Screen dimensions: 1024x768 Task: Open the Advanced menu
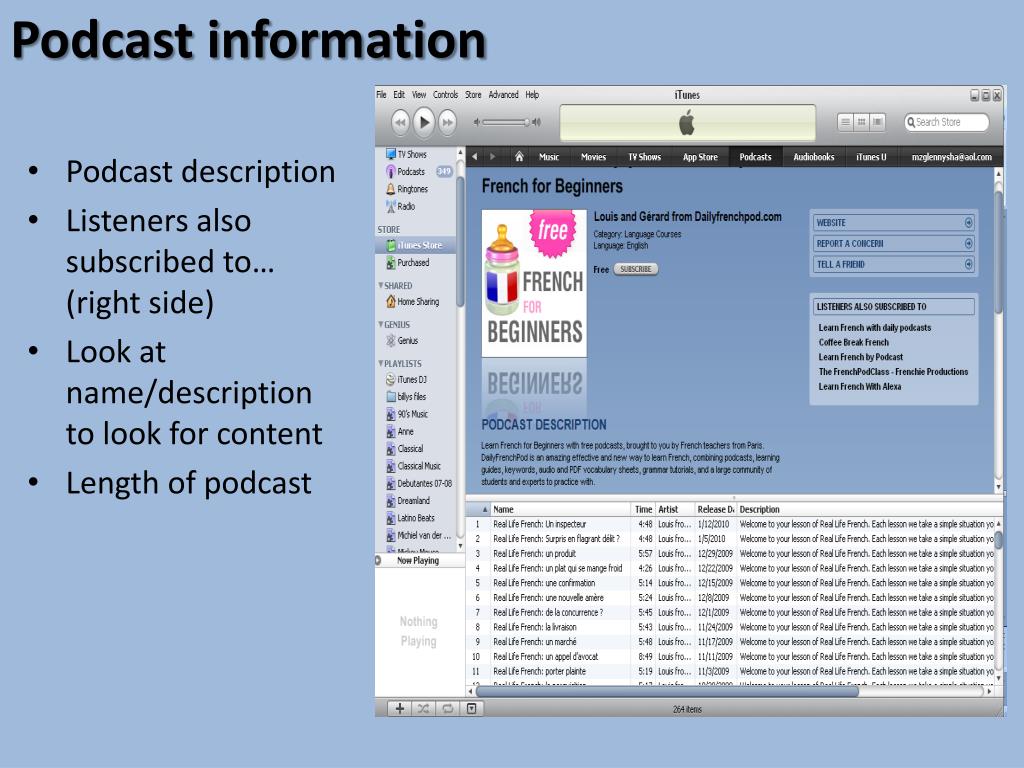click(504, 95)
